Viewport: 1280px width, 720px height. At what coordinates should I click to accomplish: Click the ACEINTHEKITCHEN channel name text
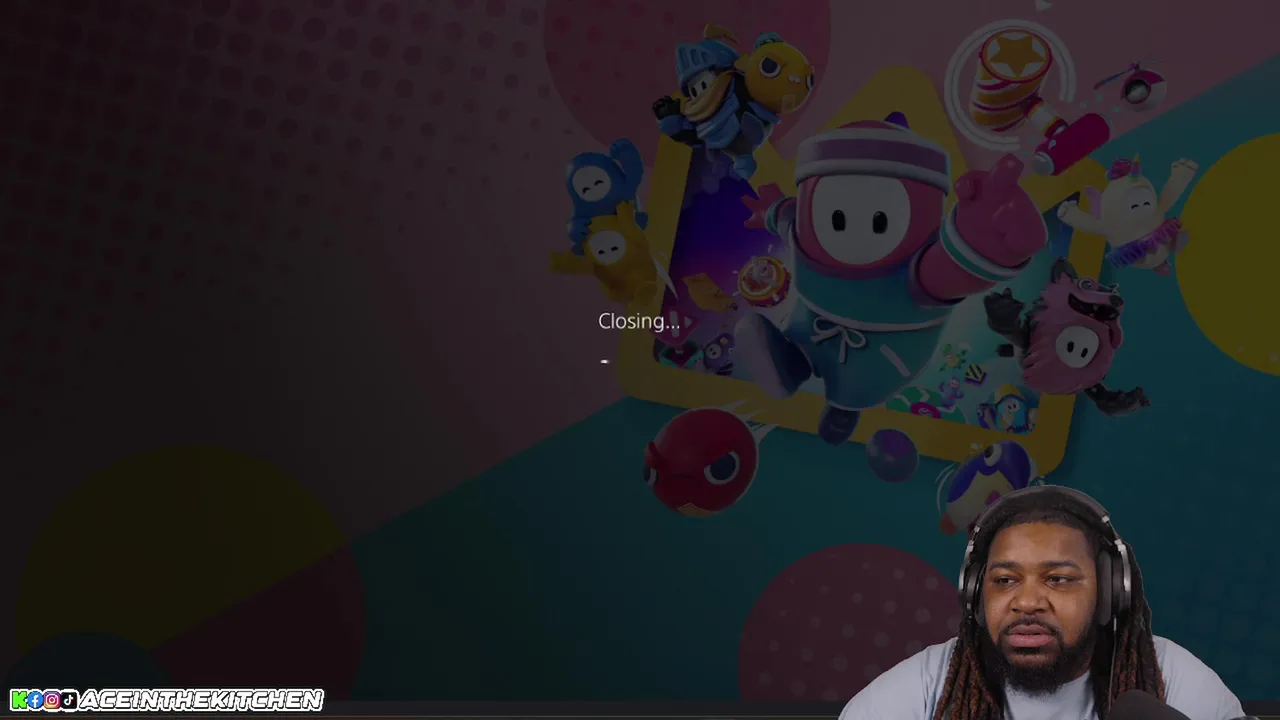pos(201,700)
